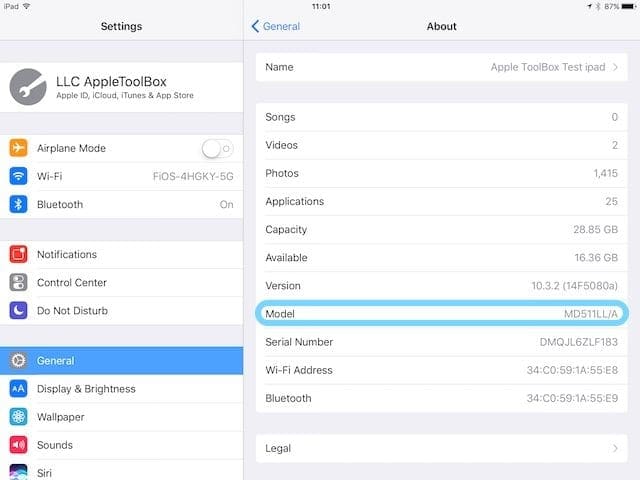The width and height of the screenshot is (640, 480).
Task: Tap the Serial Number row
Action: tap(441, 342)
